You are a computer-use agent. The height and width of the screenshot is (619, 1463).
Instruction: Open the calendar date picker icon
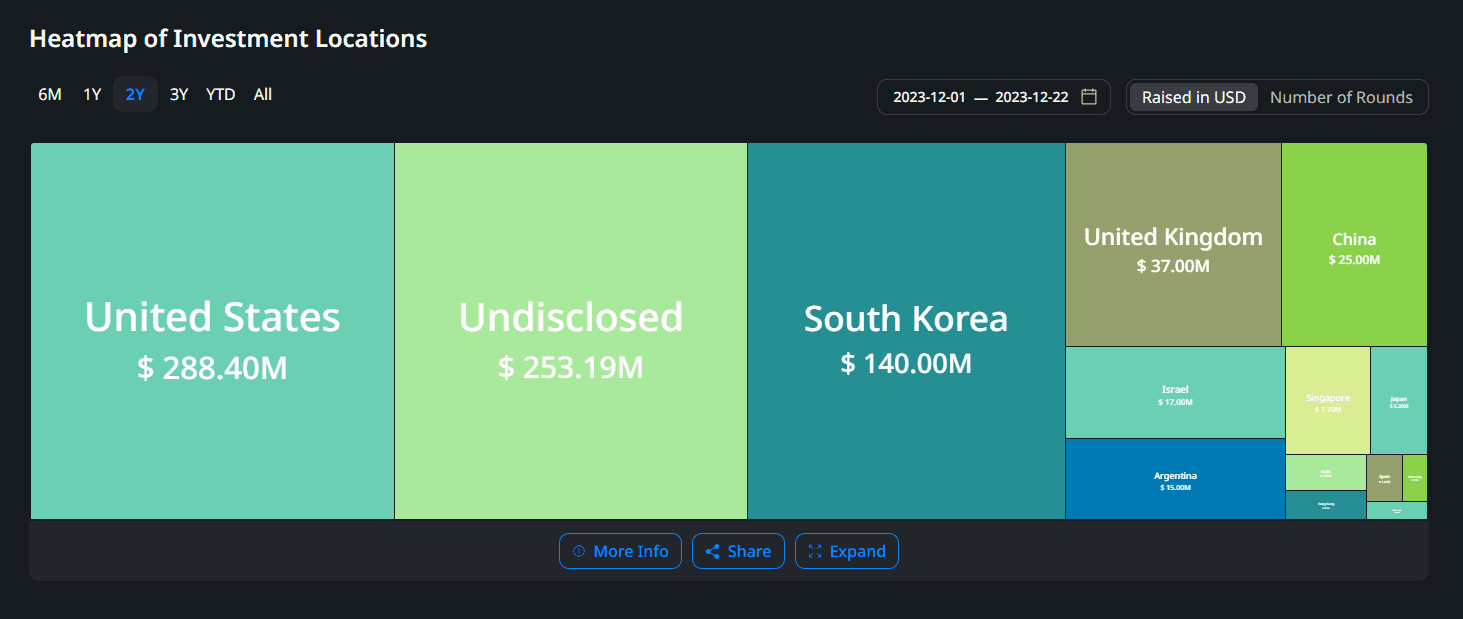[x=1089, y=96]
